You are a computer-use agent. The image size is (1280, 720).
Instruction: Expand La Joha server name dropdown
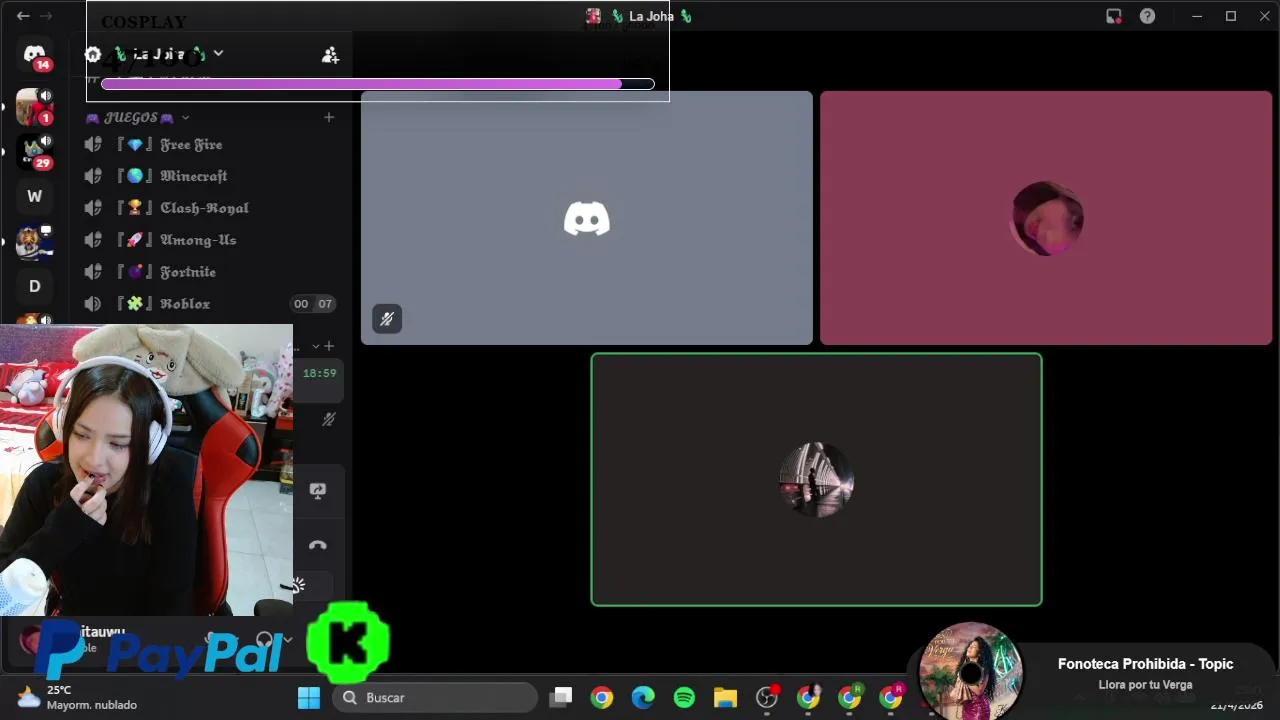click(x=218, y=54)
